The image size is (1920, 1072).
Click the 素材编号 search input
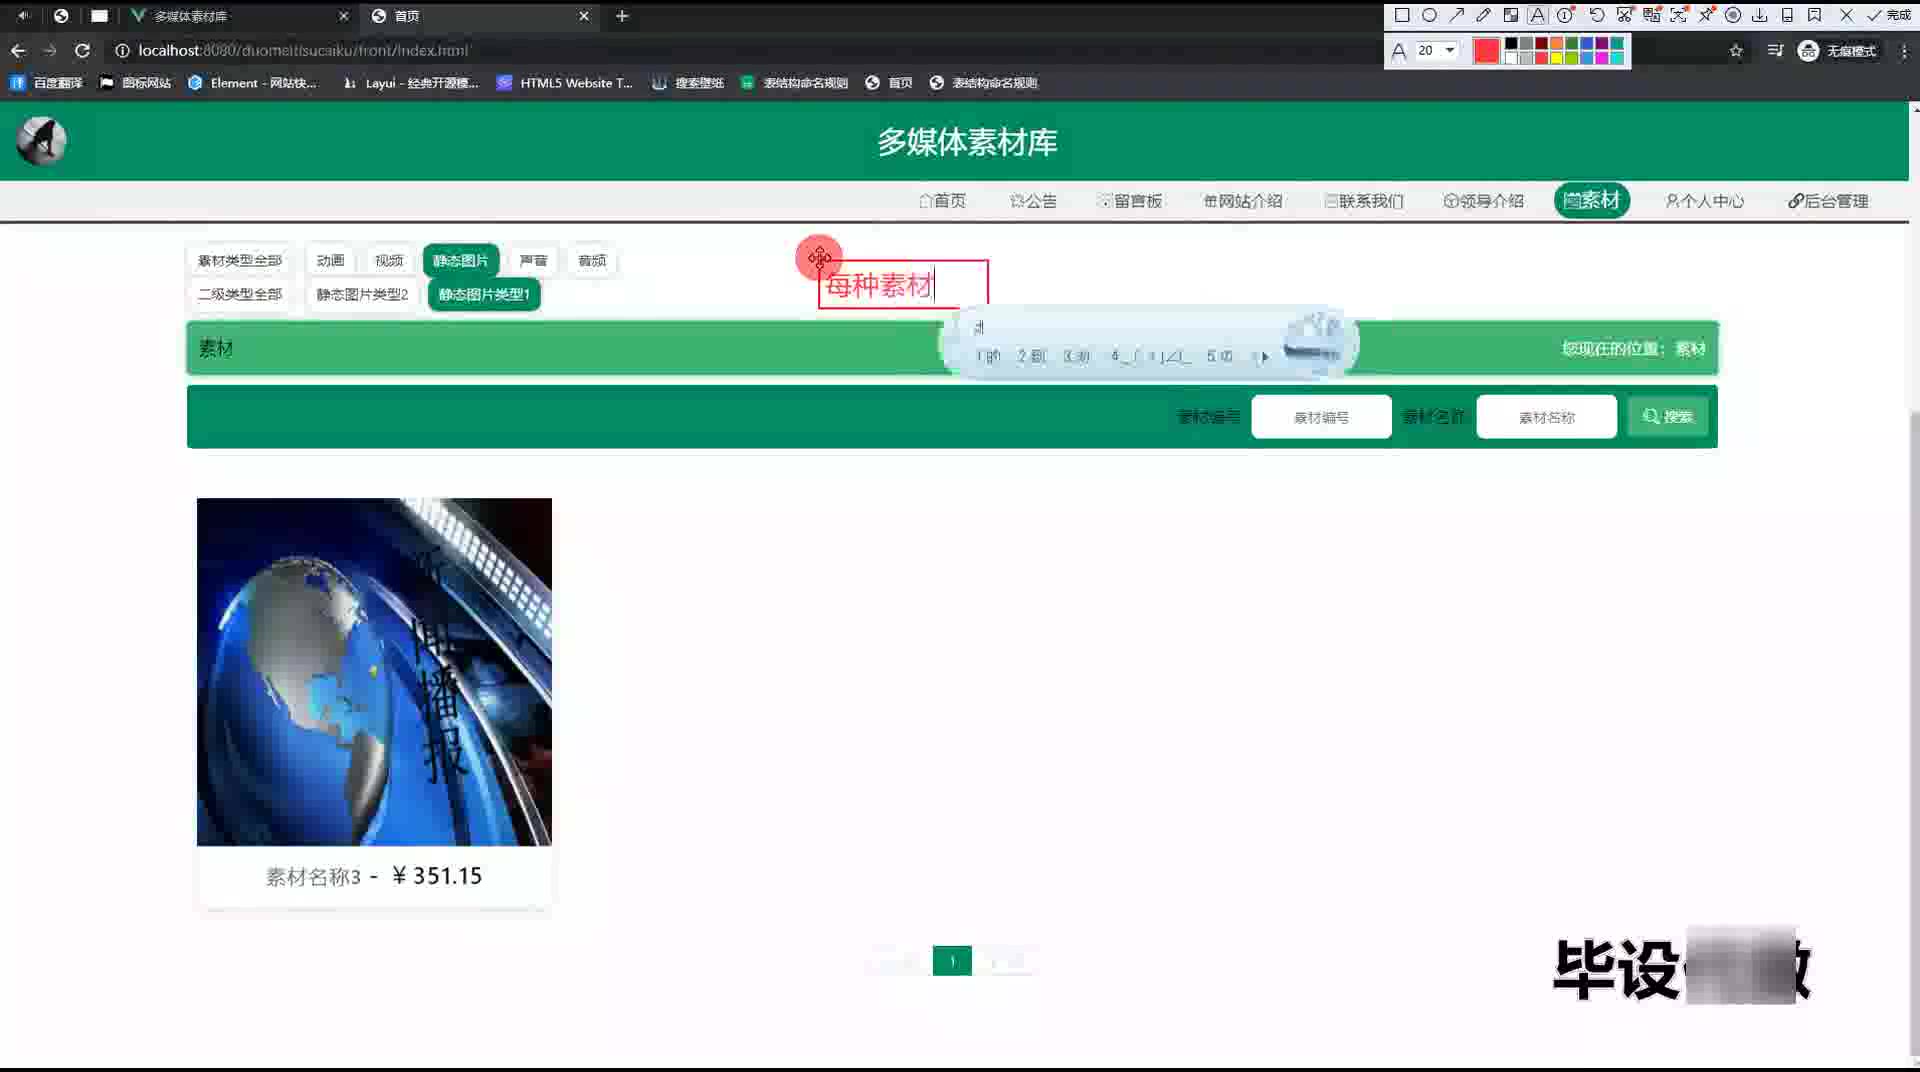point(1321,417)
